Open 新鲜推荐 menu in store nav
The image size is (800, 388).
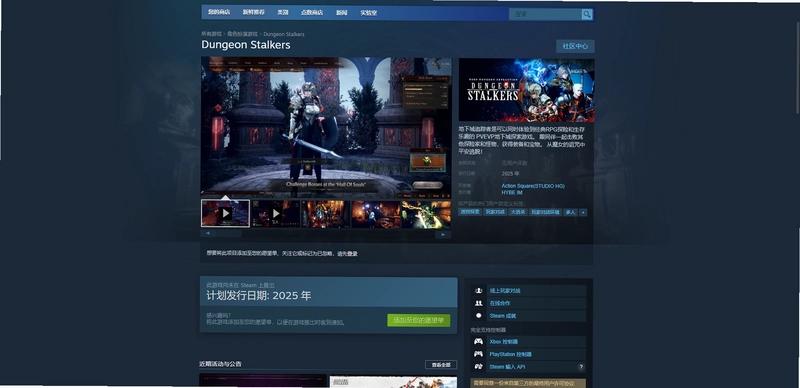pyautogui.click(x=254, y=12)
